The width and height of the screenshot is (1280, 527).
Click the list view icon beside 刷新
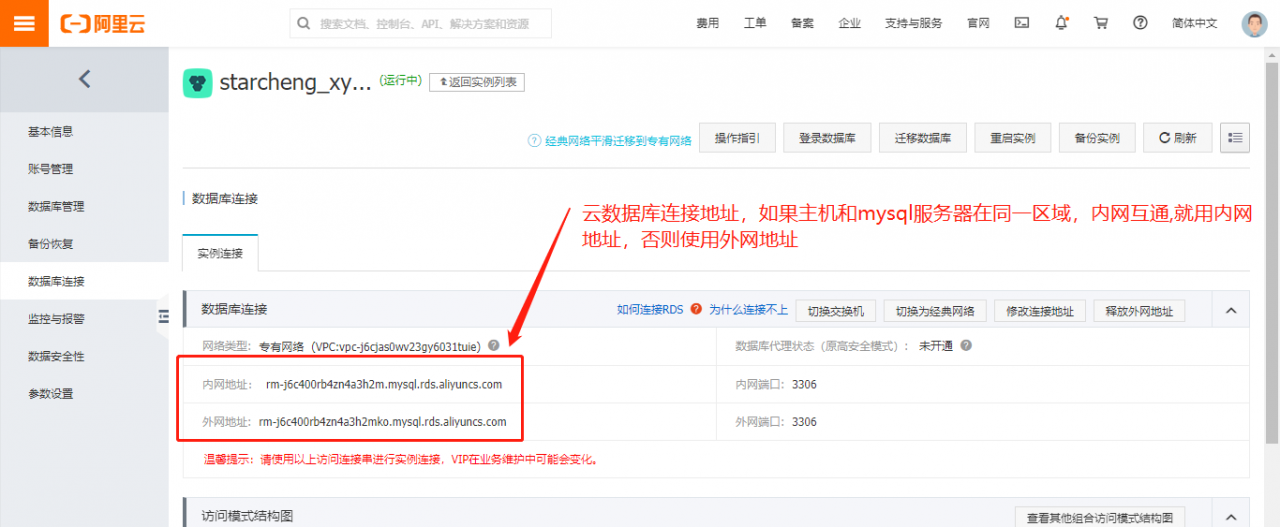(x=1235, y=138)
